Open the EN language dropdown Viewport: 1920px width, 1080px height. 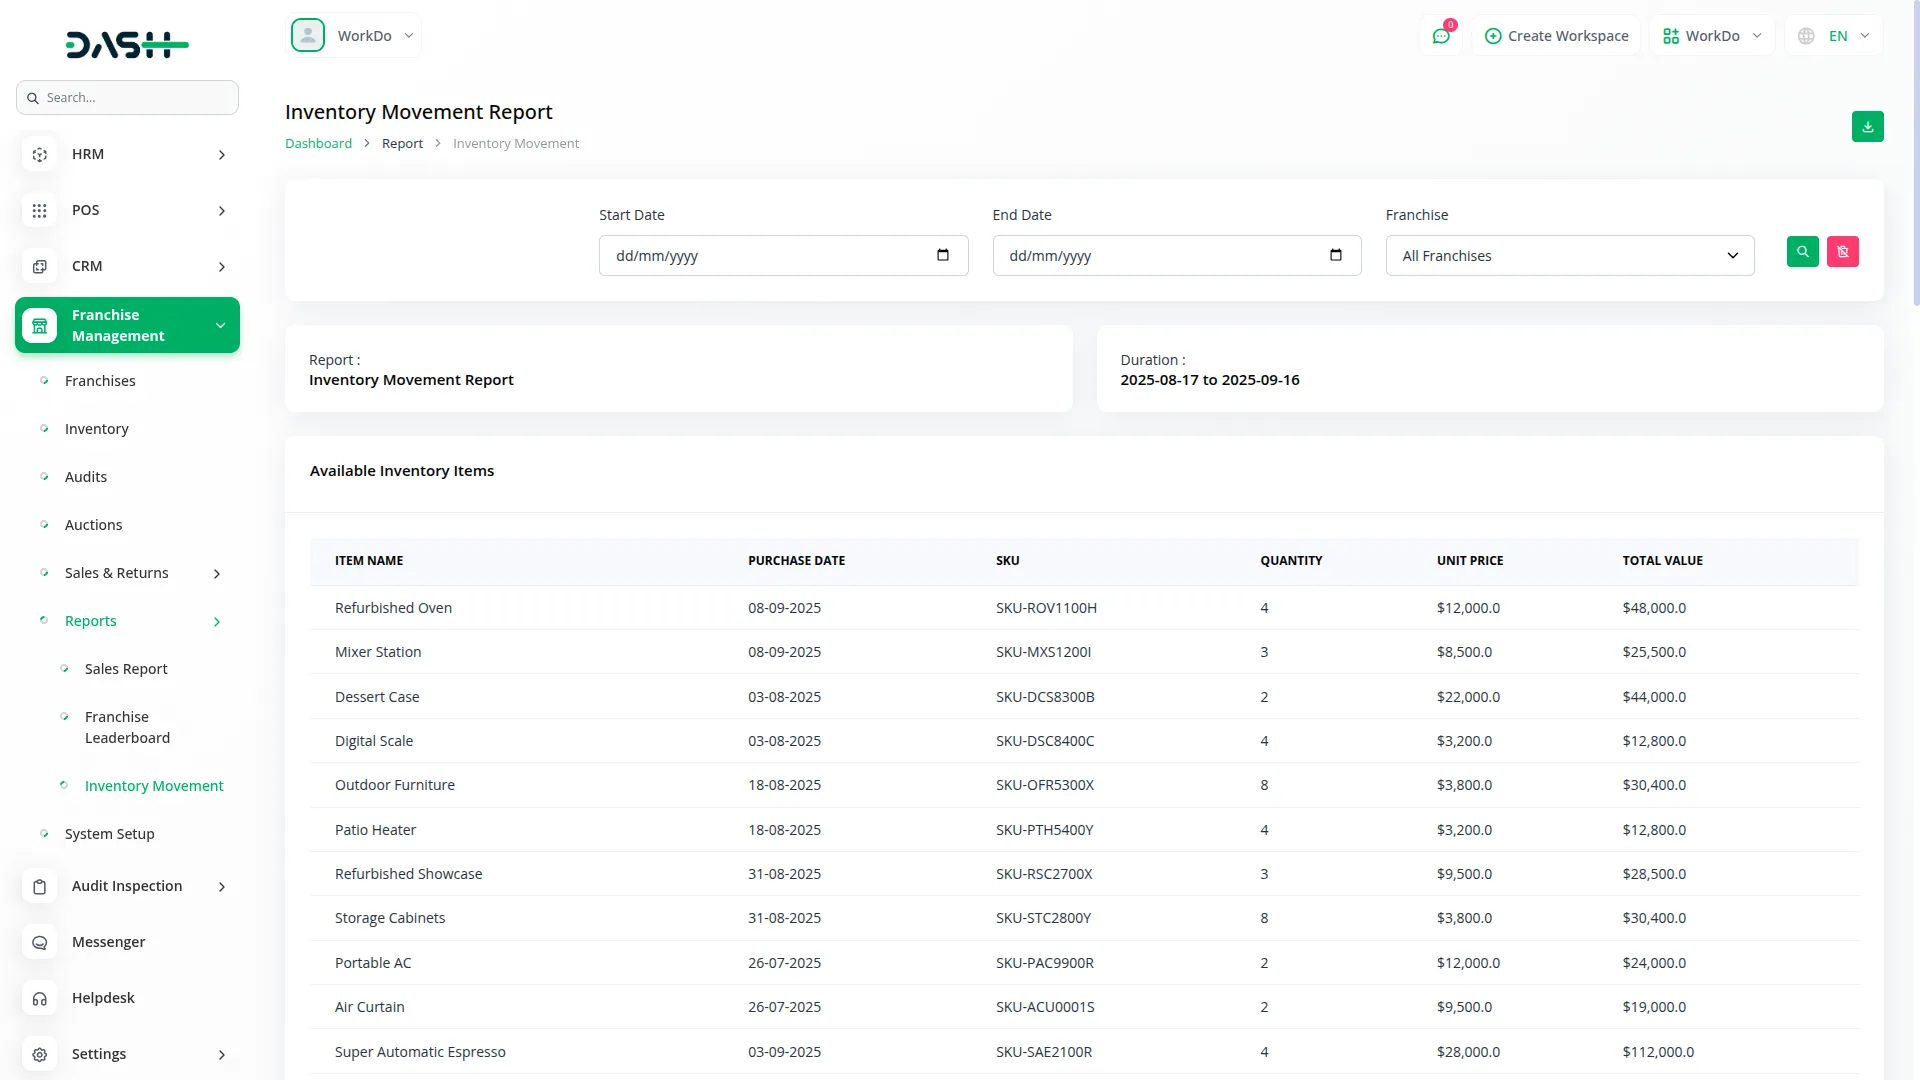pyautogui.click(x=1836, y=36)
